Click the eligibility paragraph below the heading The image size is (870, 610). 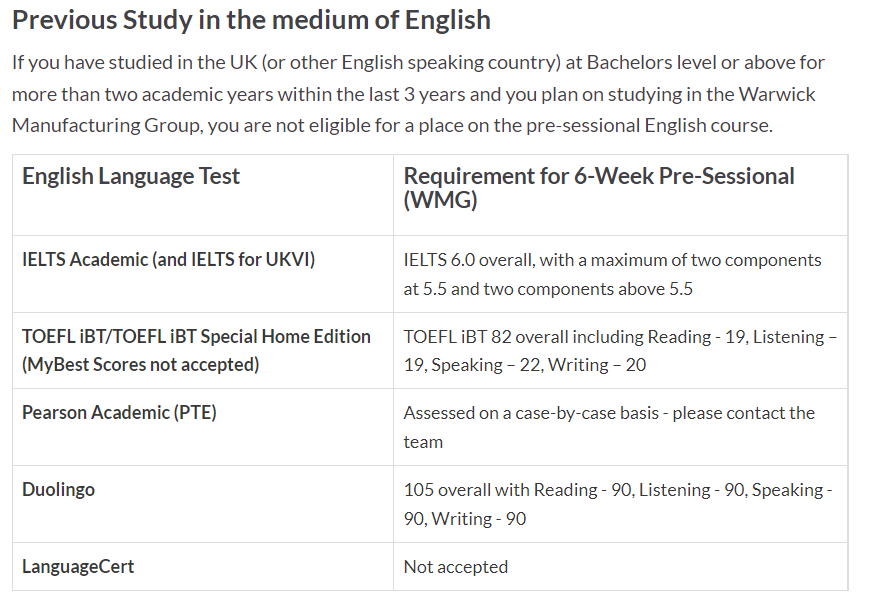[418, 94]
